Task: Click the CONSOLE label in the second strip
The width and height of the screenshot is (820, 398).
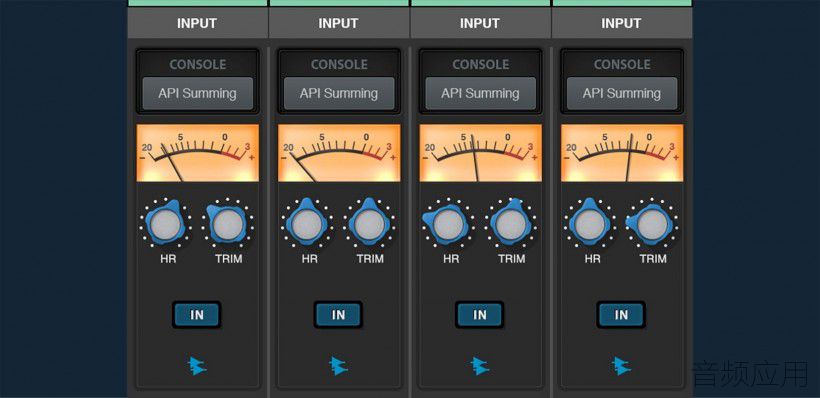Action: [339, 65]
